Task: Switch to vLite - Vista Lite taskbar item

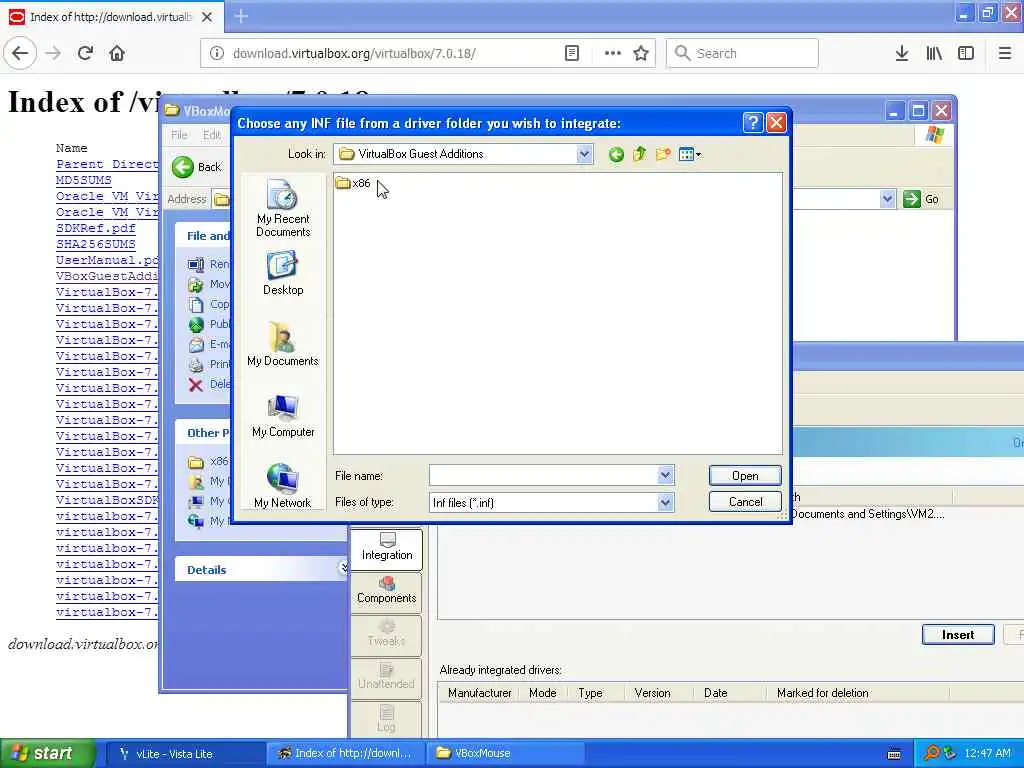Action: [185, 754]
